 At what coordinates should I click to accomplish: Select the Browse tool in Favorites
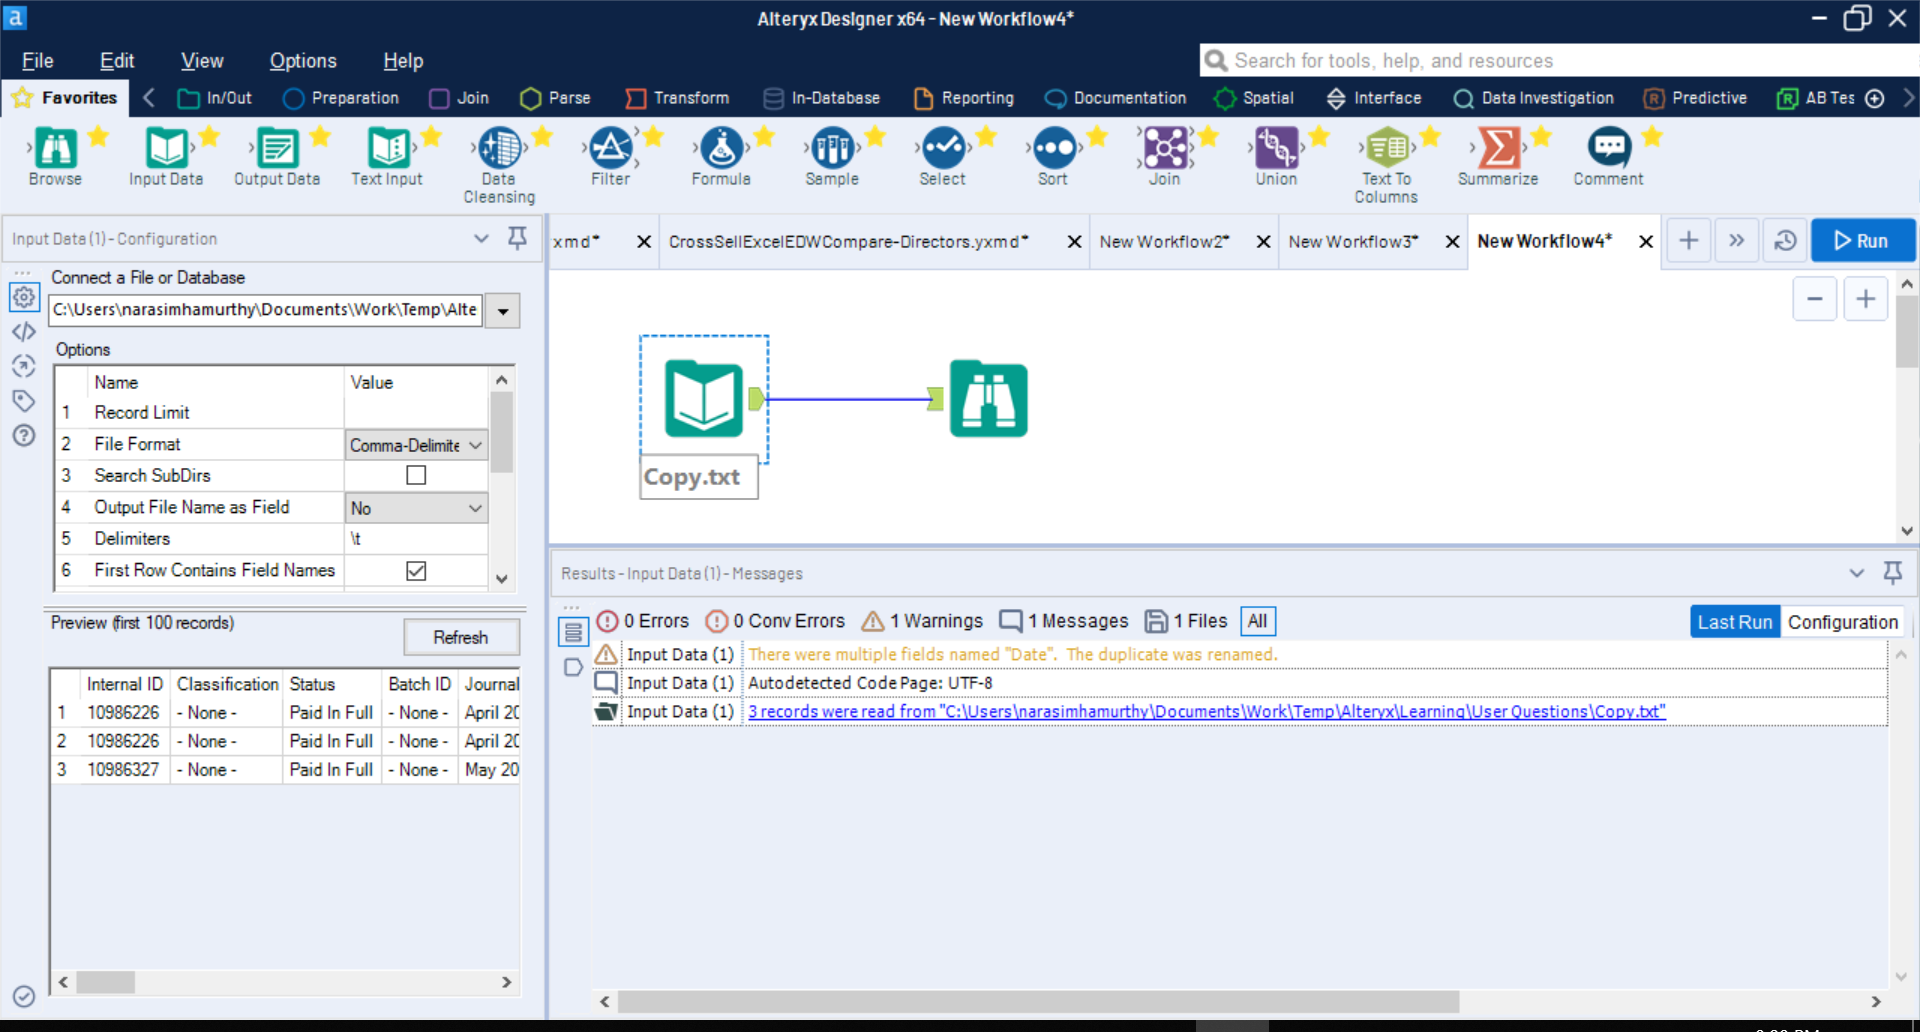[x=56, y=148]
